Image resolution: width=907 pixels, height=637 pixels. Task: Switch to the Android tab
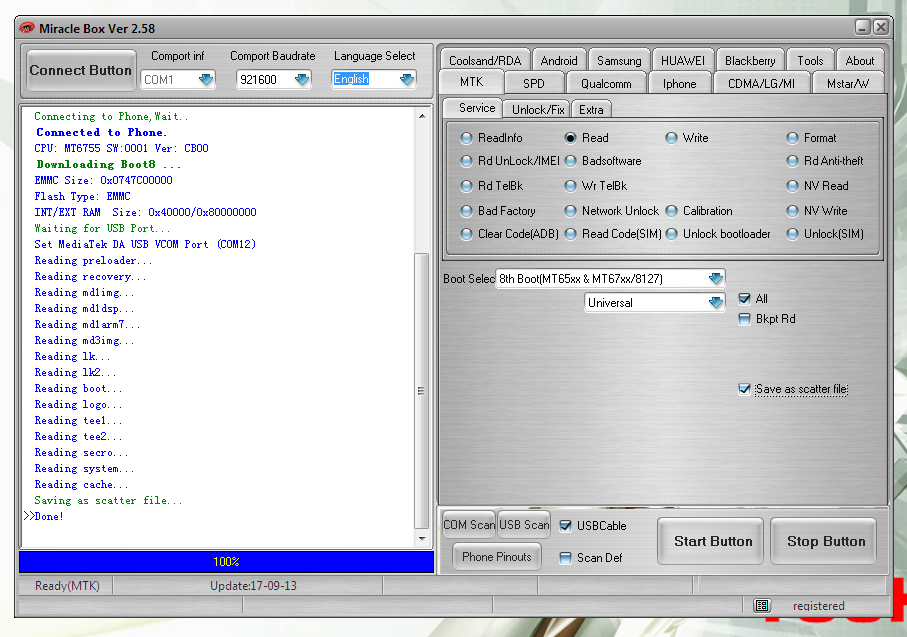(559, 60)
